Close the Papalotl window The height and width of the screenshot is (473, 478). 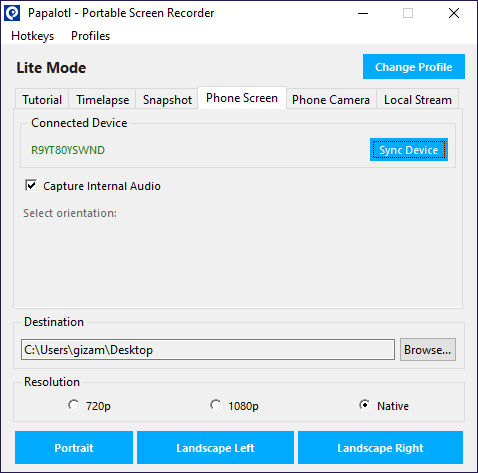tap(454, 13)
